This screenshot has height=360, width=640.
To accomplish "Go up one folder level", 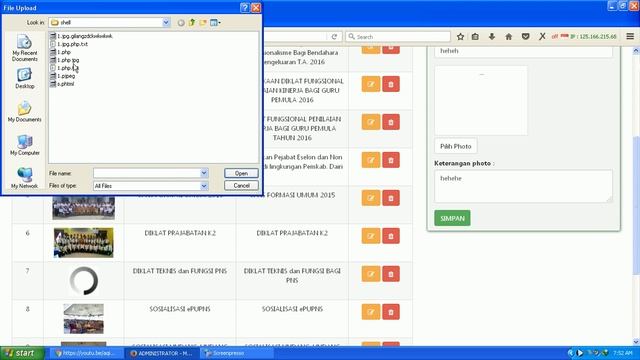I will (192, 23).
